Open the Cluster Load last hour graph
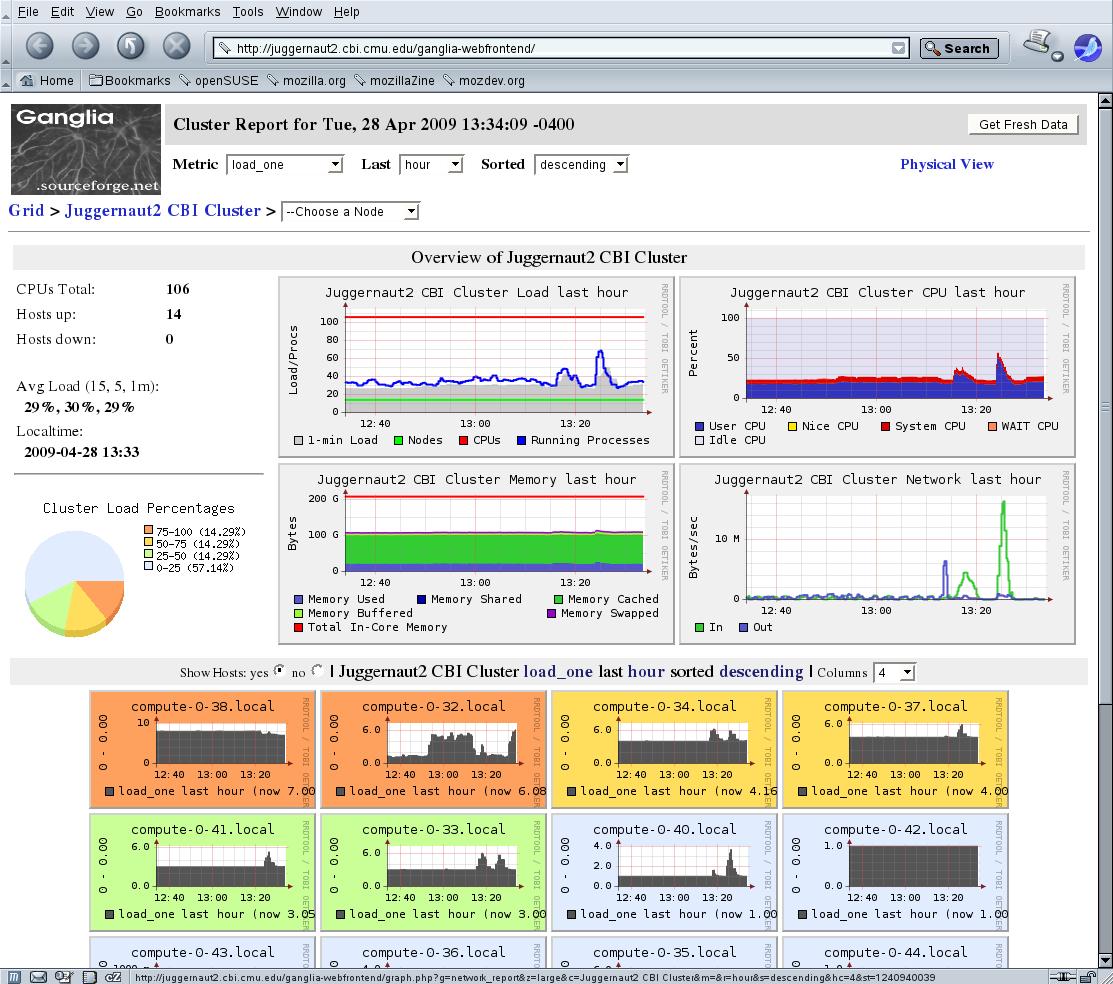The image size is (1113, 984). click(476, 367)
